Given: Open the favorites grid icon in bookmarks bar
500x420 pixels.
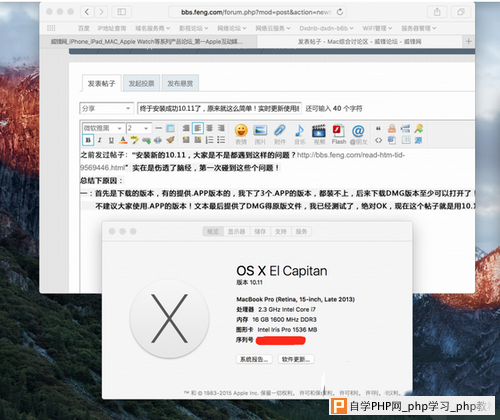Looking at the screenshot, I should (51, 28).
